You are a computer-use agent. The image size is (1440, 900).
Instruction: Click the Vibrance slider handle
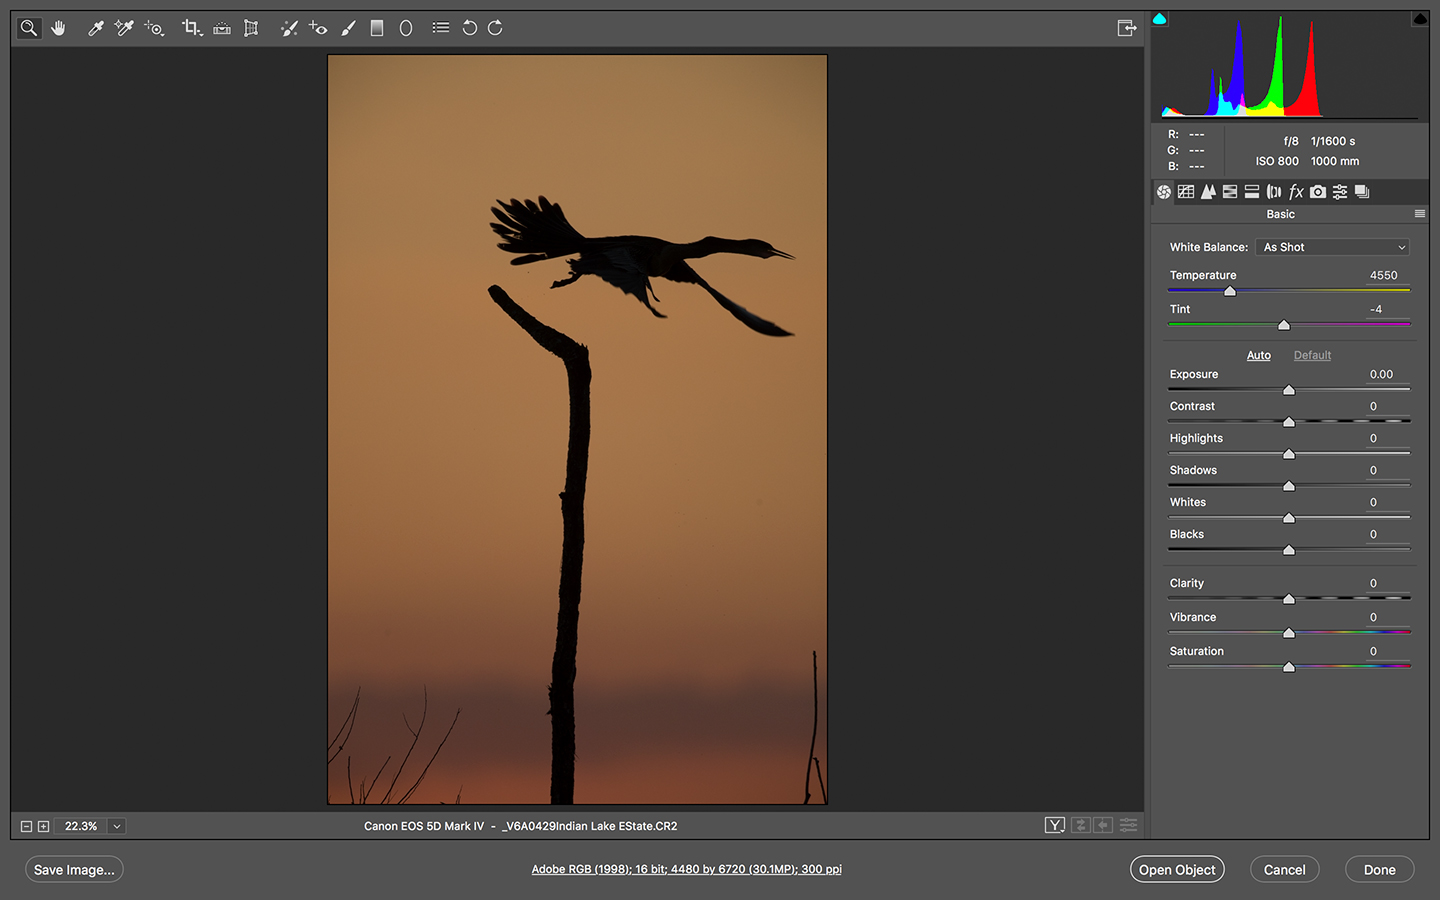click(1289, 633)
